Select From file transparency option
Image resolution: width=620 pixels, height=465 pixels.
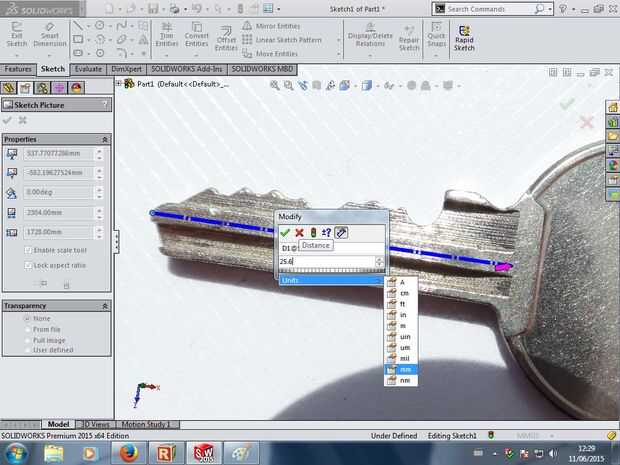[27, 329]
